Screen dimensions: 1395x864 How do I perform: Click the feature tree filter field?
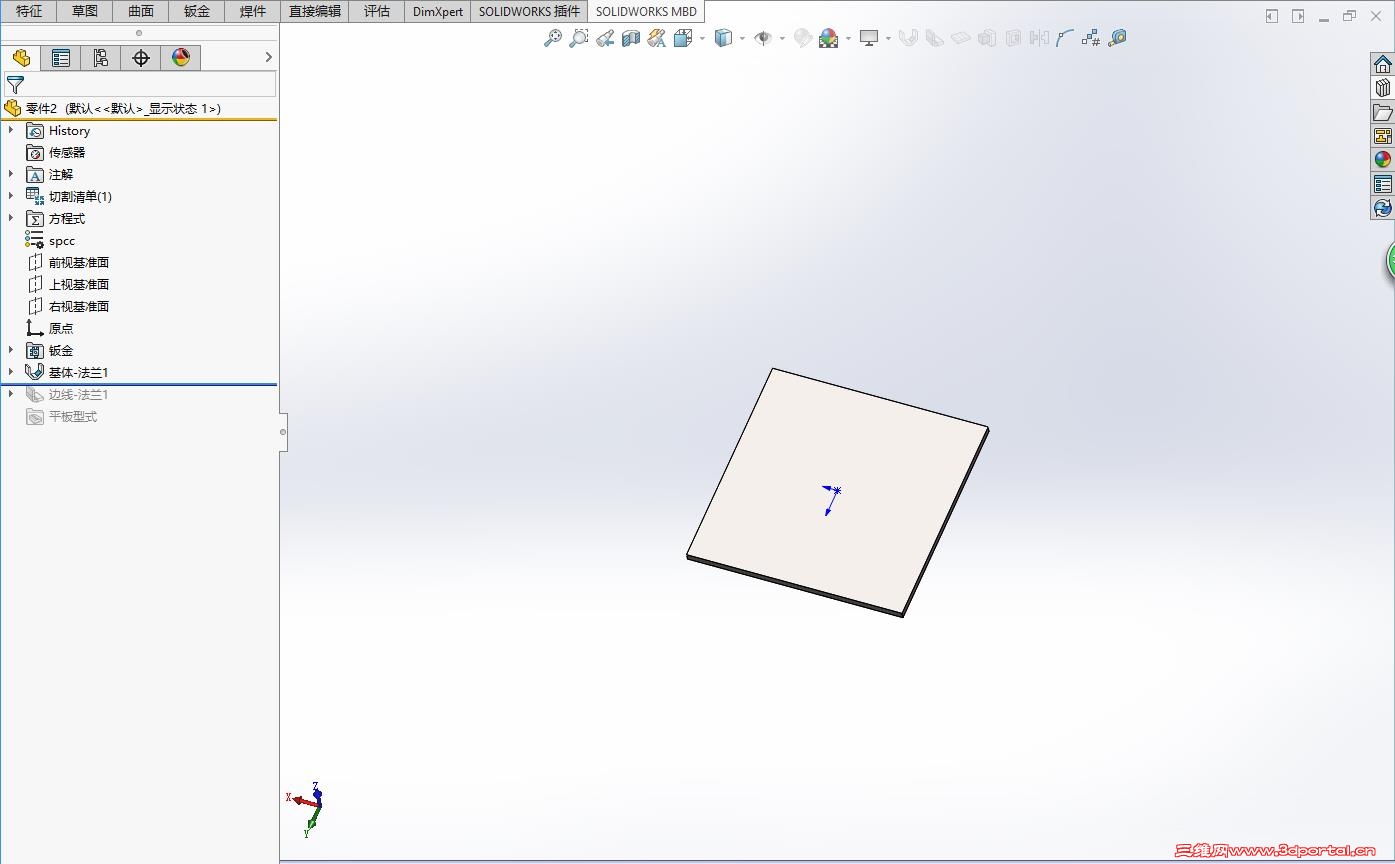[x=140, y=85]
